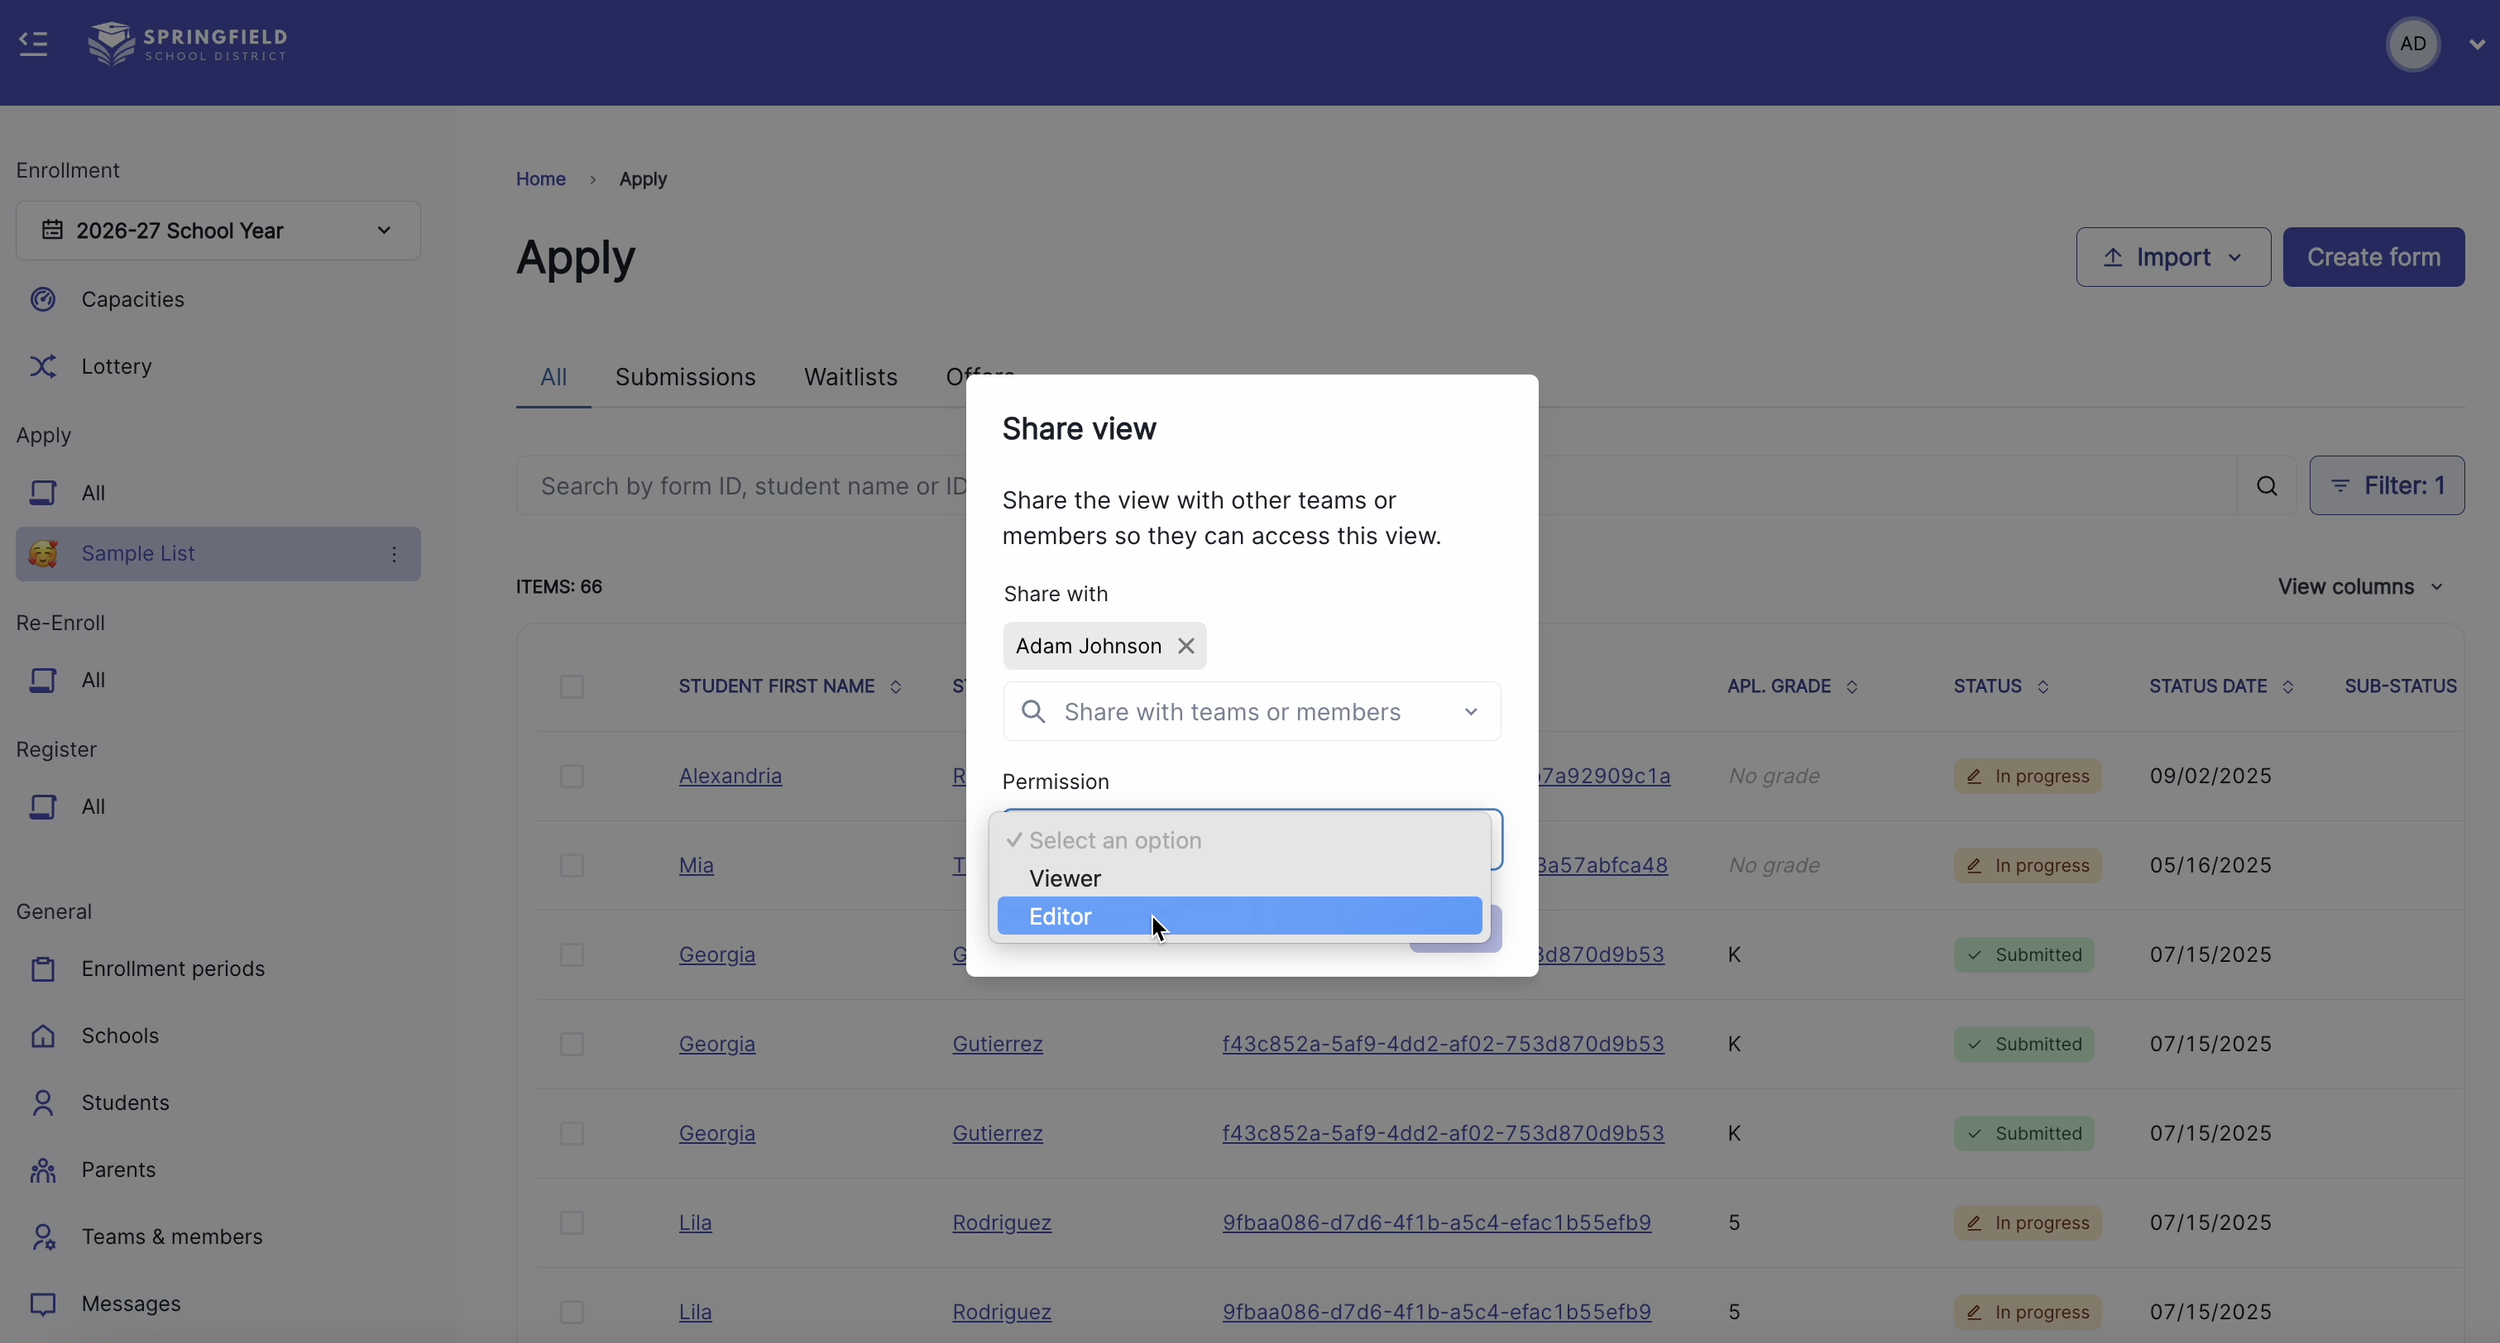Click the search magnifier icon button
The width and height of the screenshot is (2500, 1343).
(2266, 486)
